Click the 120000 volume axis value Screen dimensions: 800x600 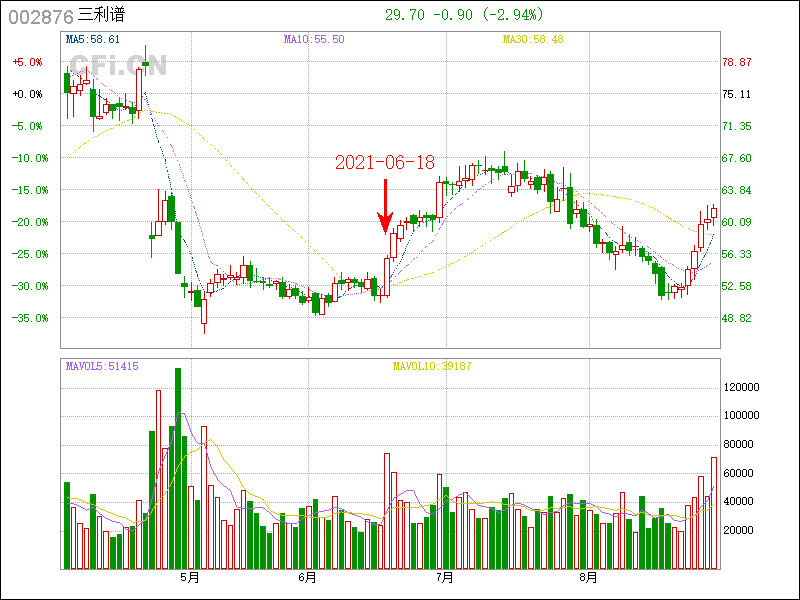pos(742,388)
